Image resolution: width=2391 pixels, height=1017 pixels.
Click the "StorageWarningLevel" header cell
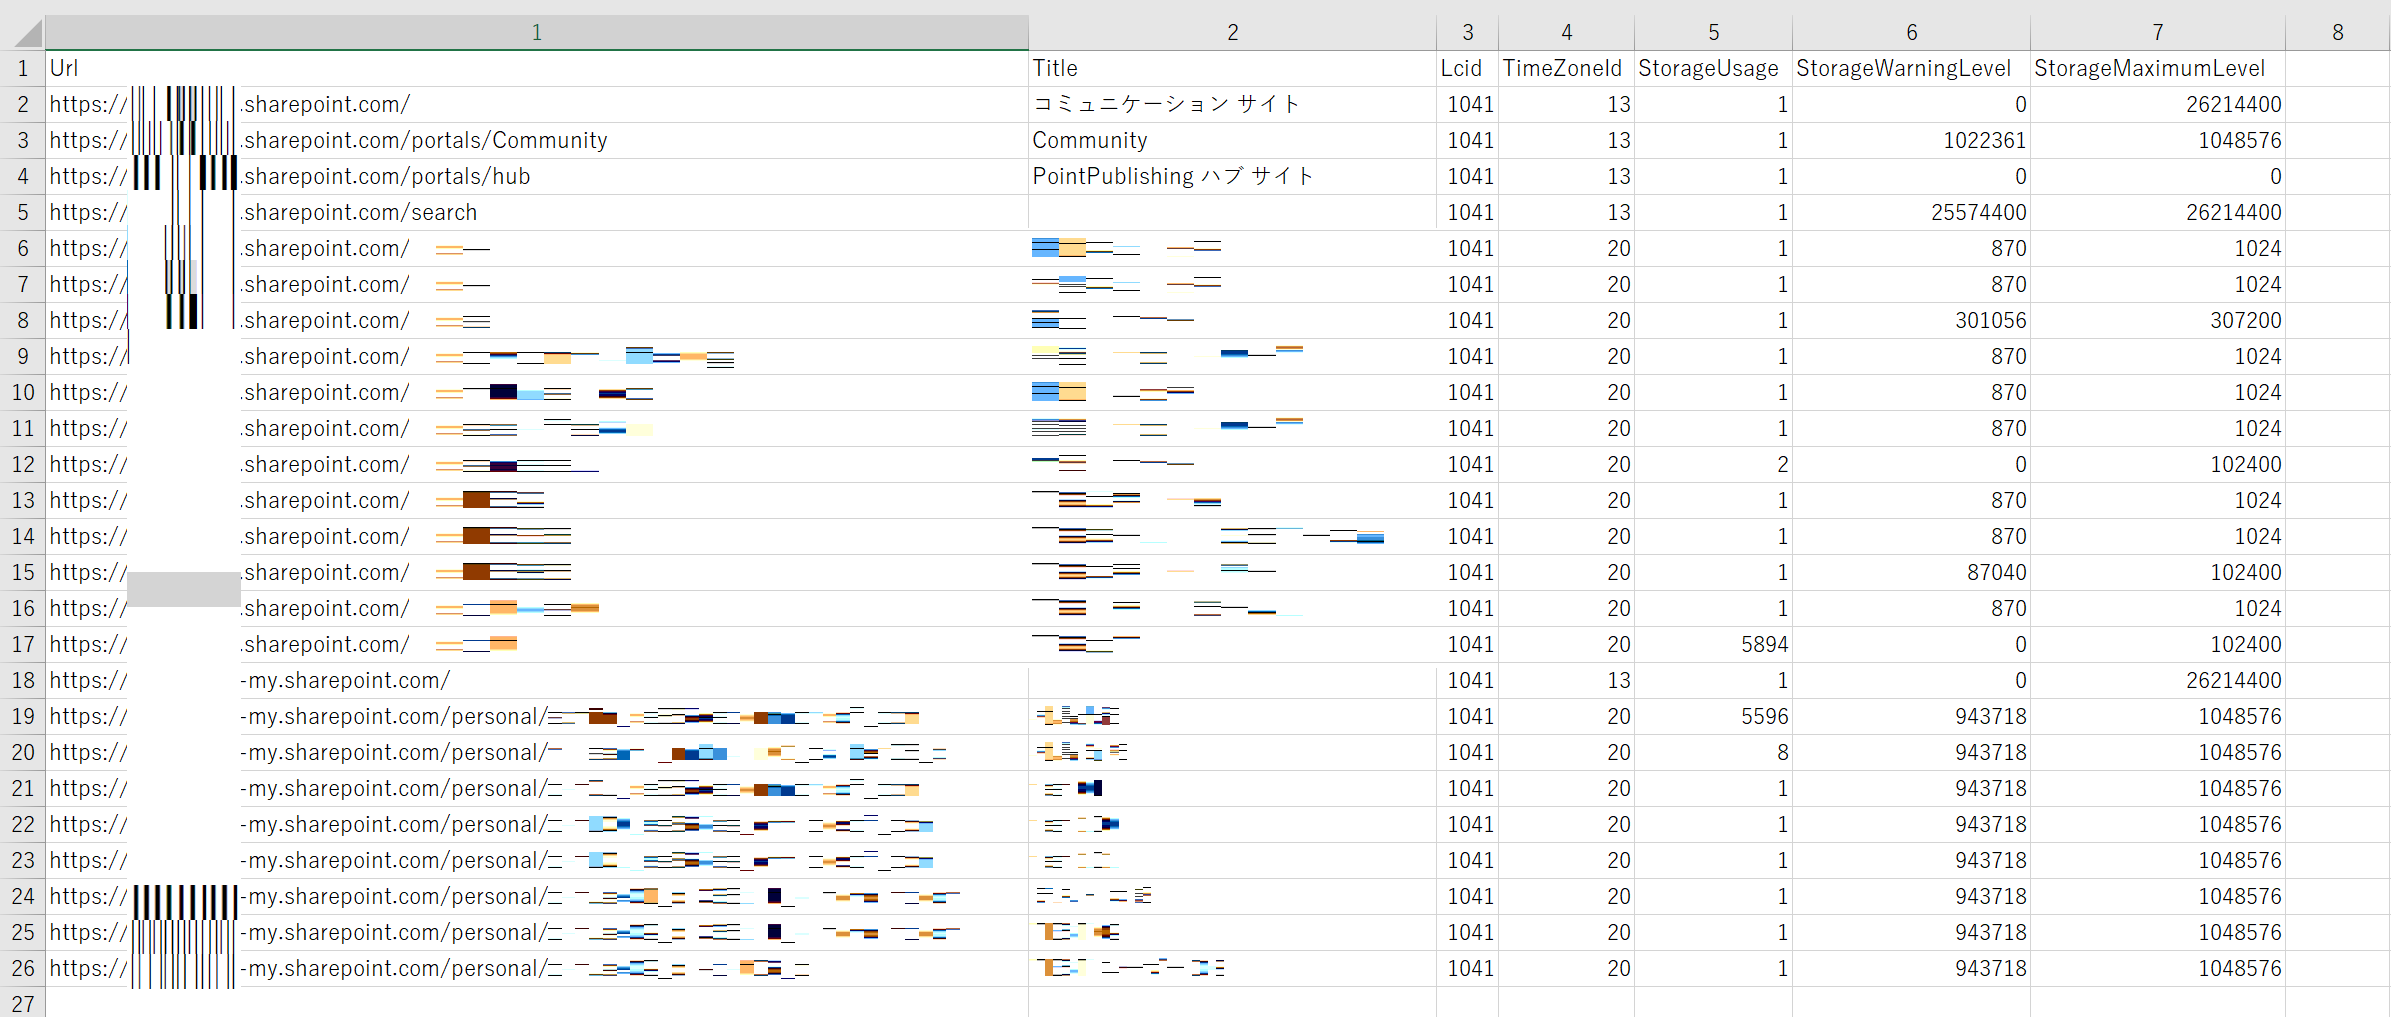click(x=1911, y=68)
